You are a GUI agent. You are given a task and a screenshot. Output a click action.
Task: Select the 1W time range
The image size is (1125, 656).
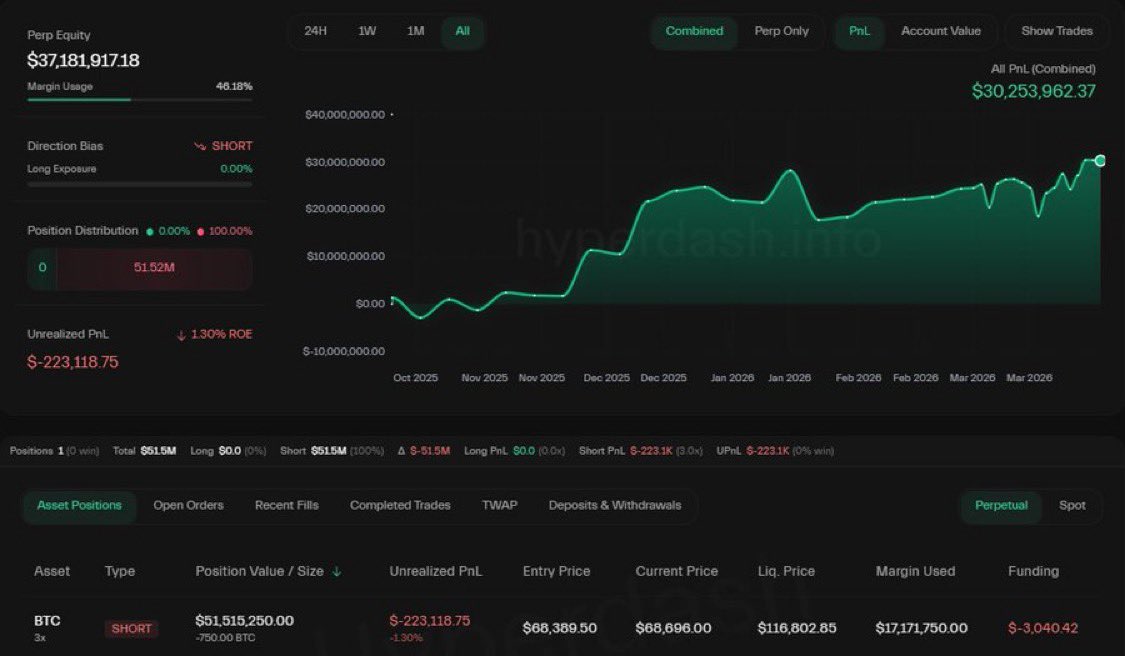pos(367,31)
